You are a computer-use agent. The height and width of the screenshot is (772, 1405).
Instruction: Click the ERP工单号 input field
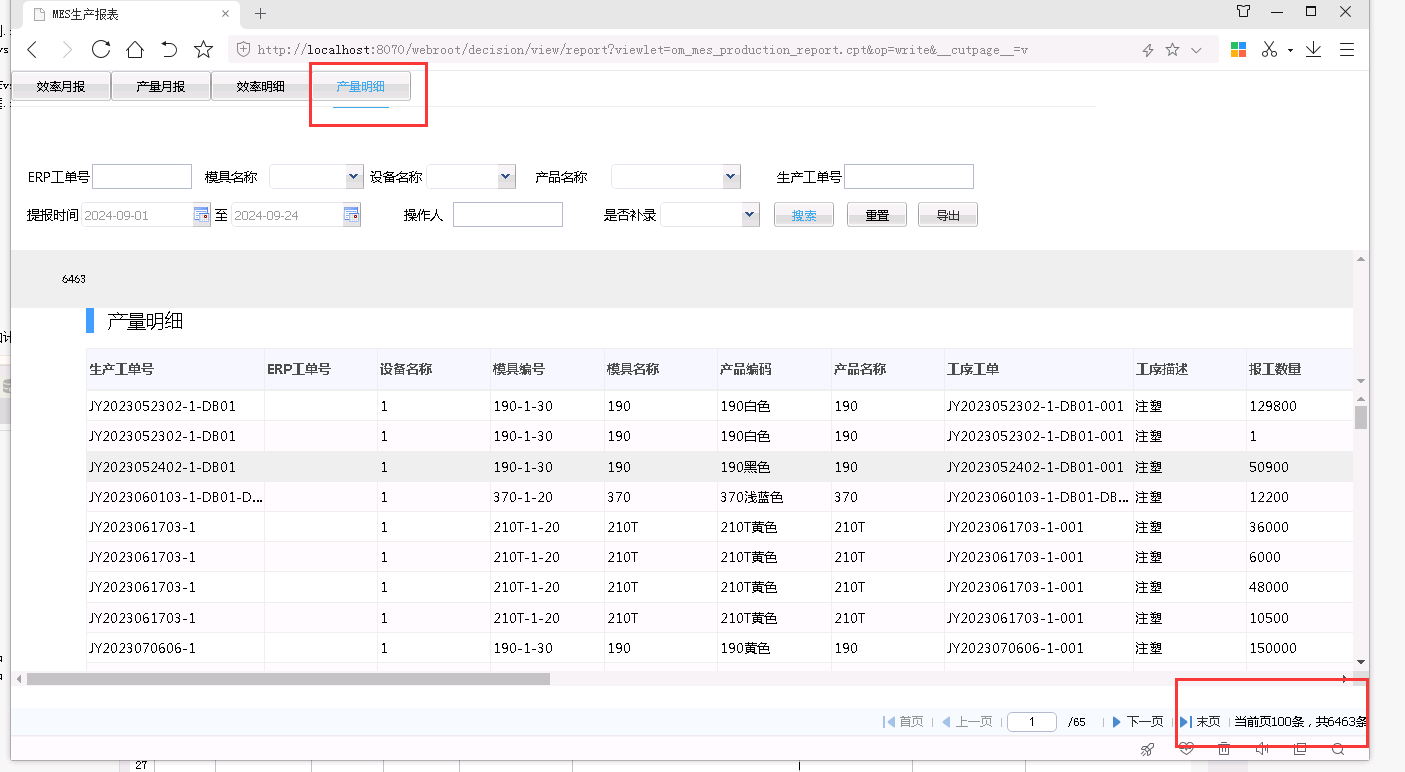[x=142, y=177]
